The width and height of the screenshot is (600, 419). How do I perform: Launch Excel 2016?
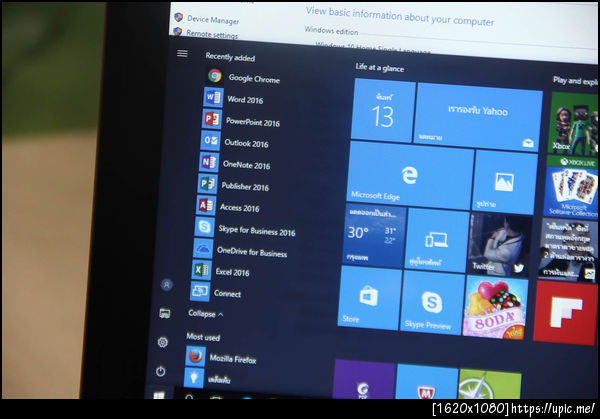coord(221,271)
